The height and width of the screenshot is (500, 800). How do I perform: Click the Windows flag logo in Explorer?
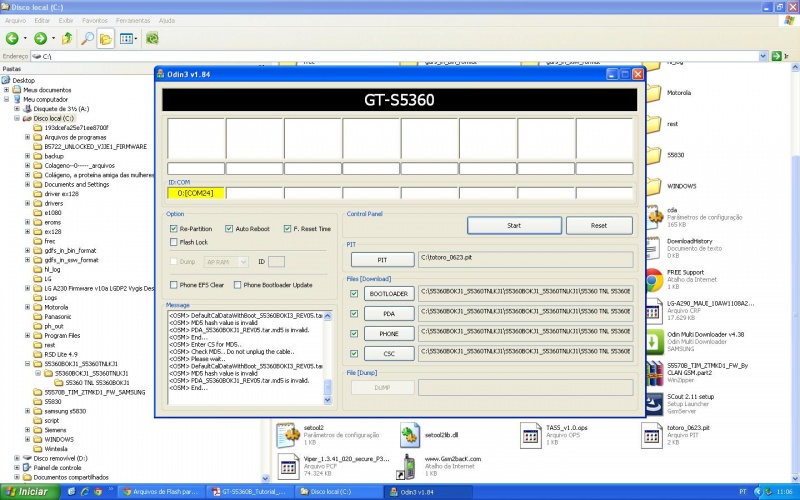click(789, 20)
